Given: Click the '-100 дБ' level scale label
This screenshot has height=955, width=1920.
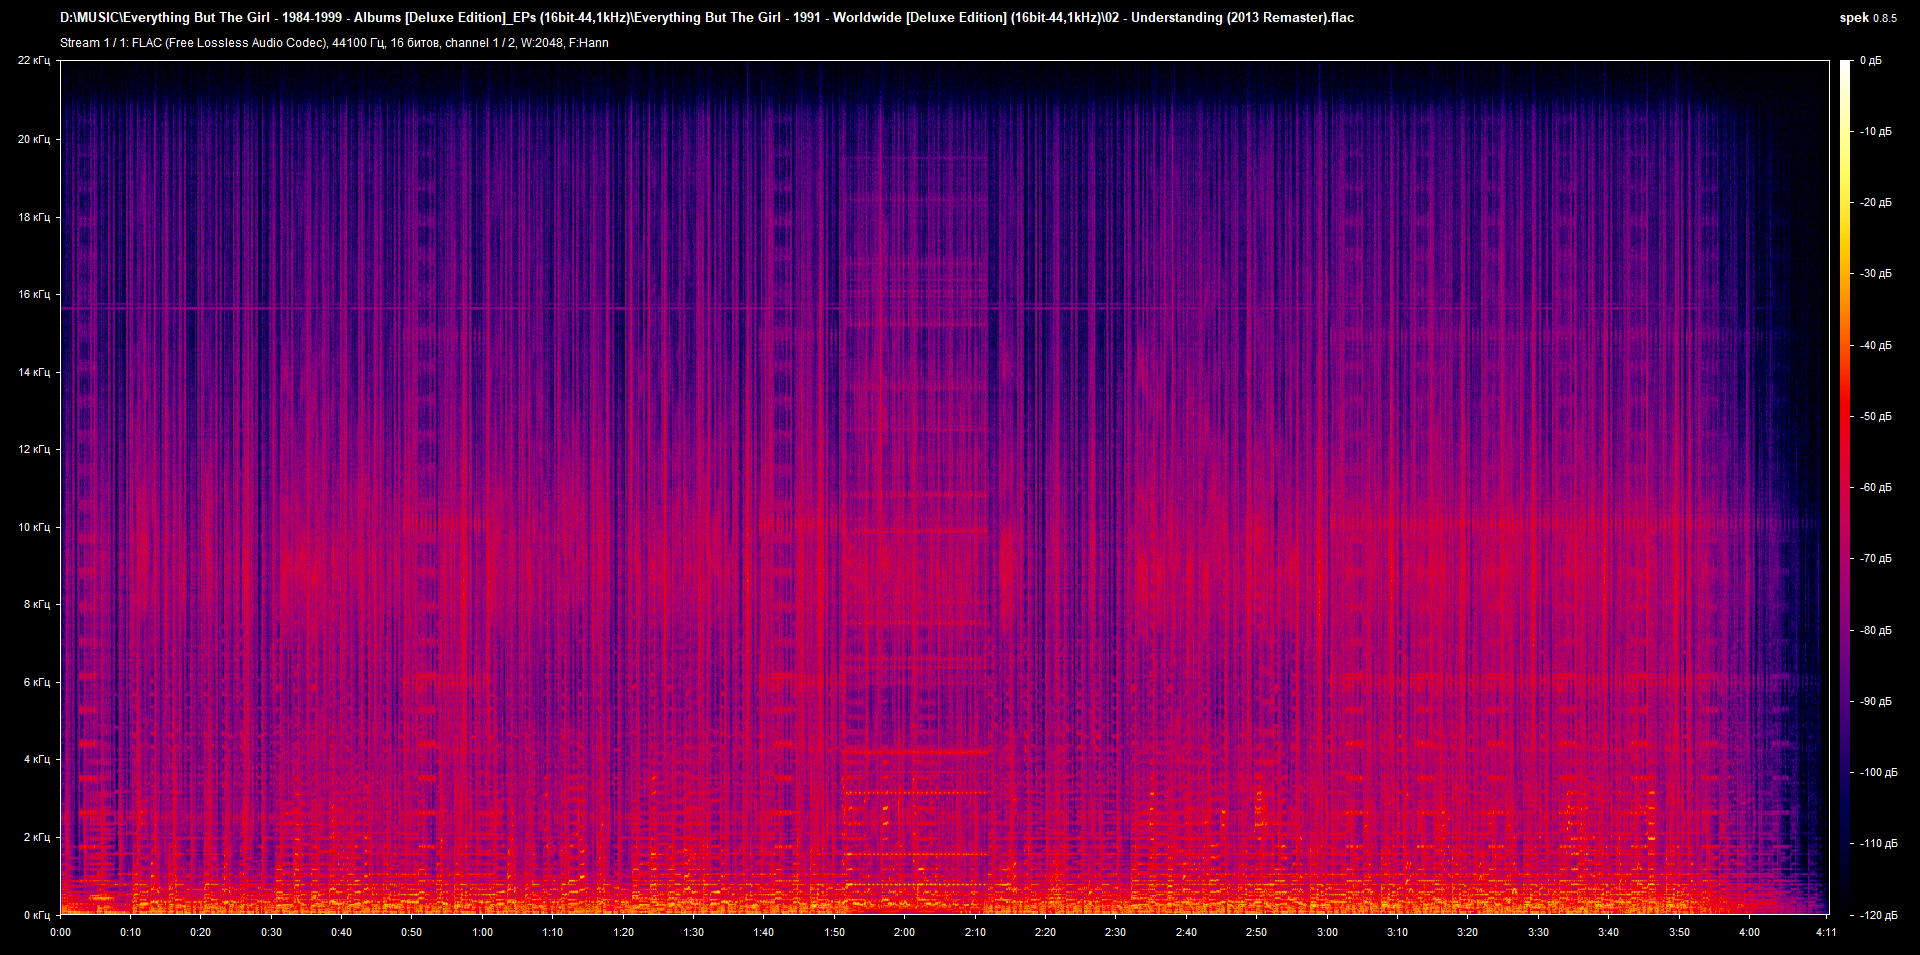Looking at the screenshot, I should (x=1878, y=773).
